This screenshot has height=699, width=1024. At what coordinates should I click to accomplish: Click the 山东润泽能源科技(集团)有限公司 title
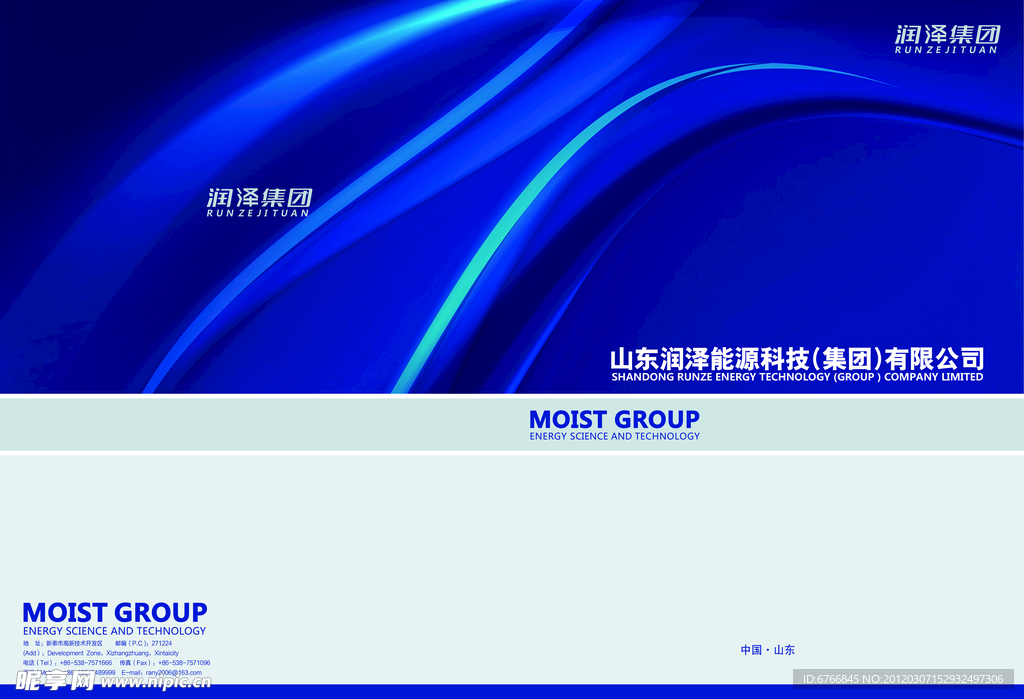(797, 359)
